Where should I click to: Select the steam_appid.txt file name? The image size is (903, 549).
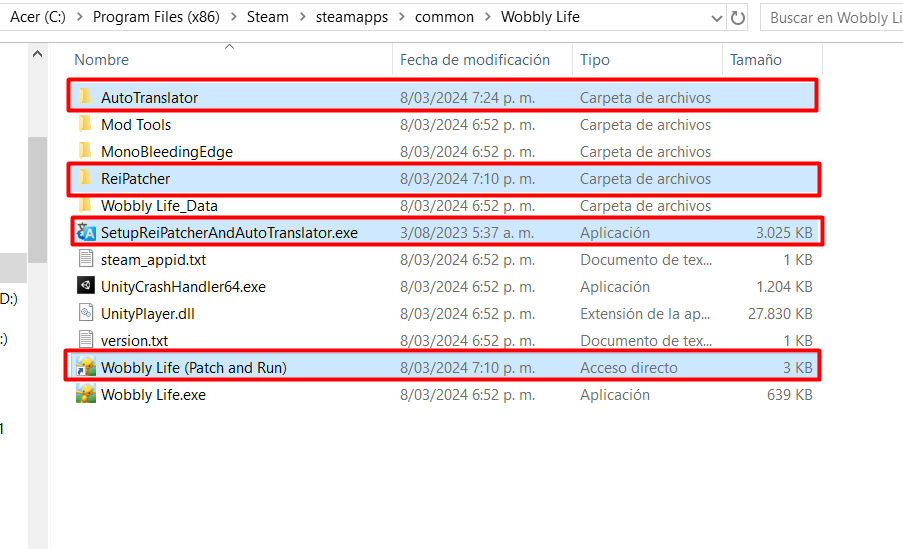click(153, 260)
